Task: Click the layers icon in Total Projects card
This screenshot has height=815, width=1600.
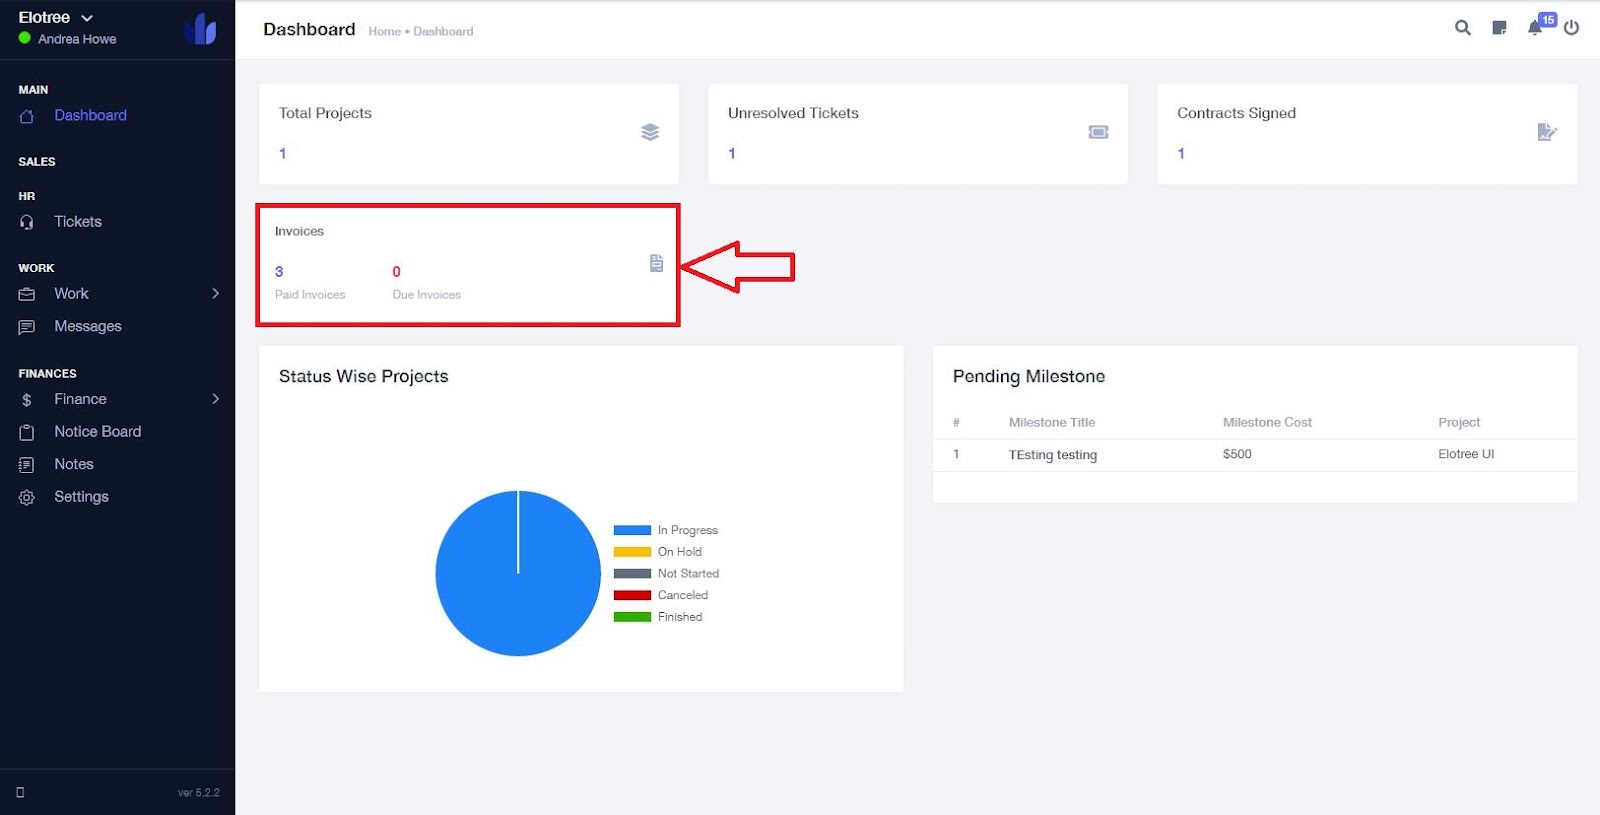Action: point(650,132)
